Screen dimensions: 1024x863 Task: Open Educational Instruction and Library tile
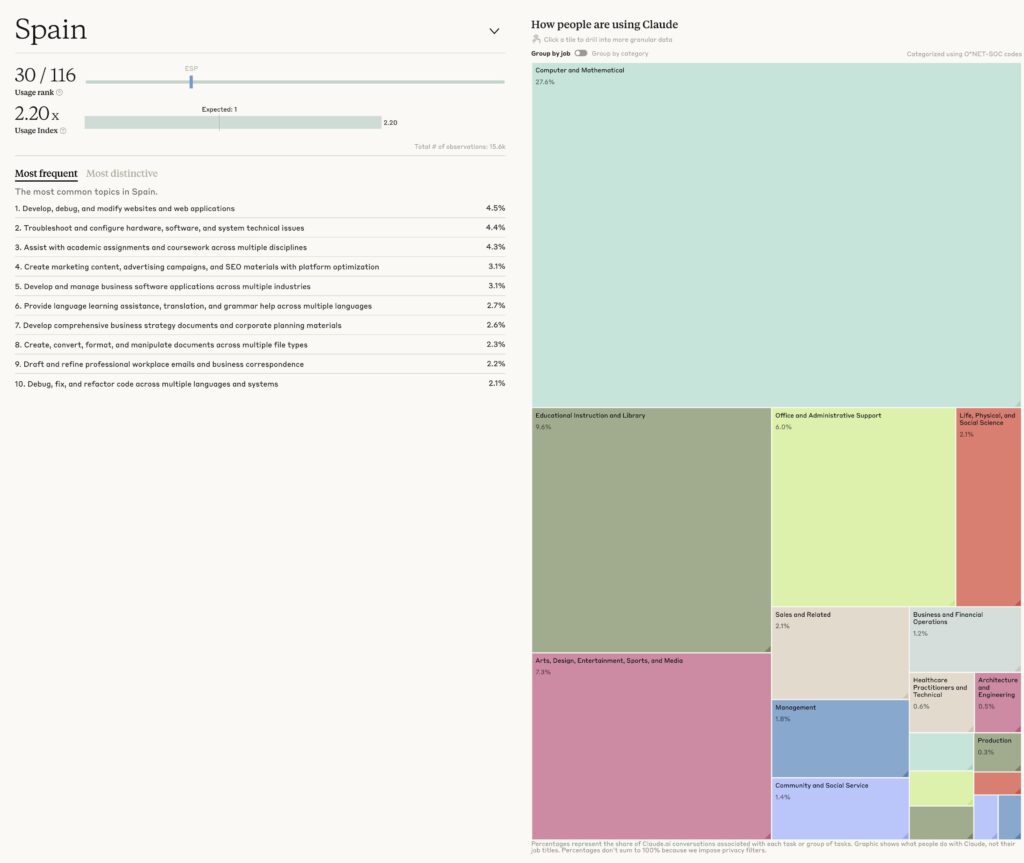pyautogui.click(x=651, y=530)
